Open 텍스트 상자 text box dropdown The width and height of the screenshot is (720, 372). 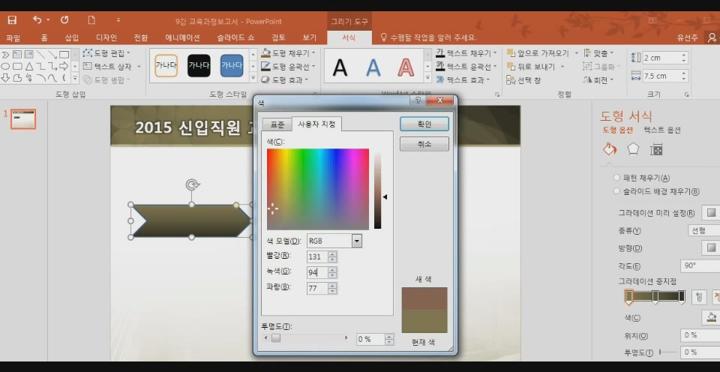(x=112, y=67)
